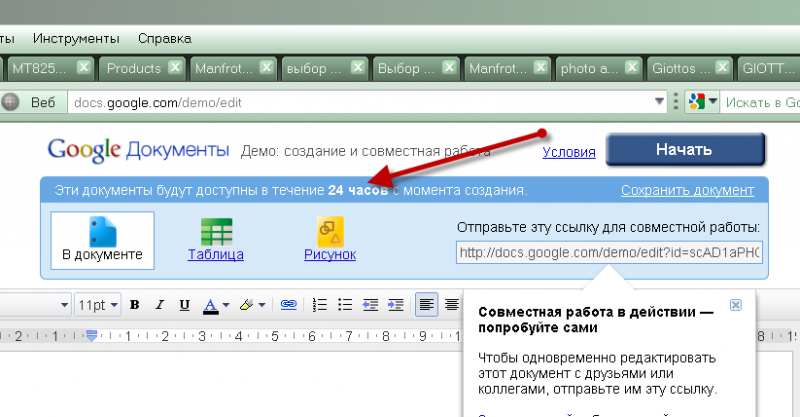Expand the address bar history dropdown
The image size is (800, 417).
(x=659, y=102)
